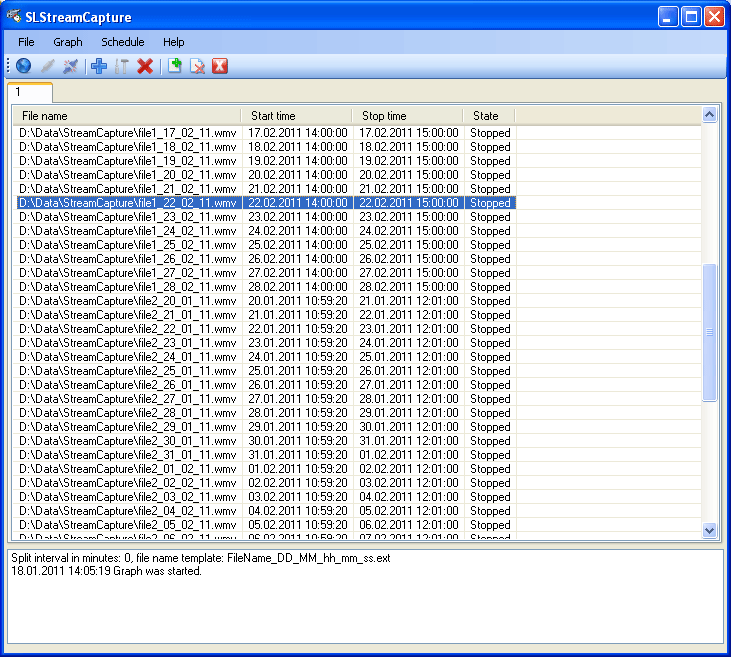Select tab labeled 1
This screenshot has height=657, width=731.
click(x=30, y=92)
